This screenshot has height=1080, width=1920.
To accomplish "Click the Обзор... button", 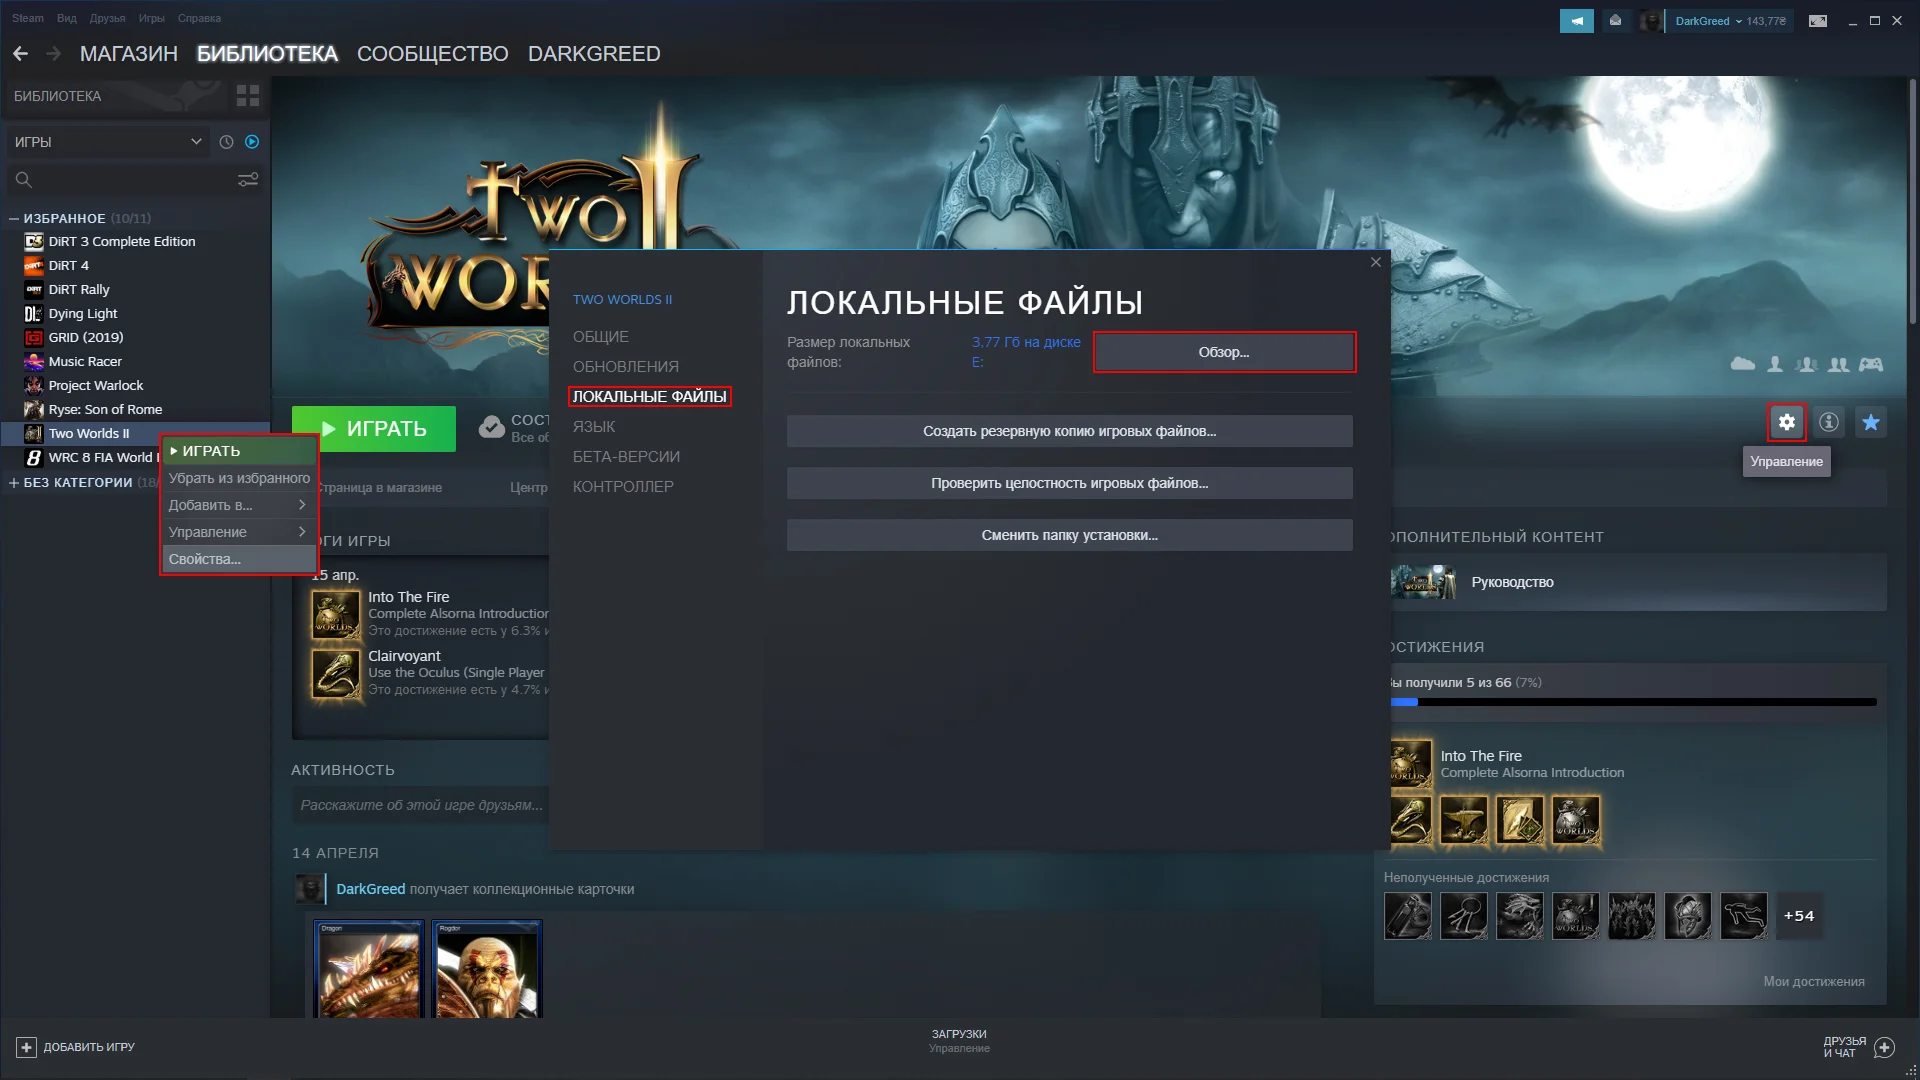I will tap(1224, 352).
